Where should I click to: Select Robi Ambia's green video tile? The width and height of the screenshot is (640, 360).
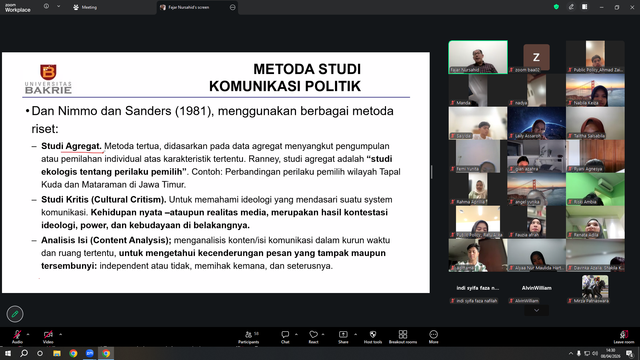(x=595, y=189)
